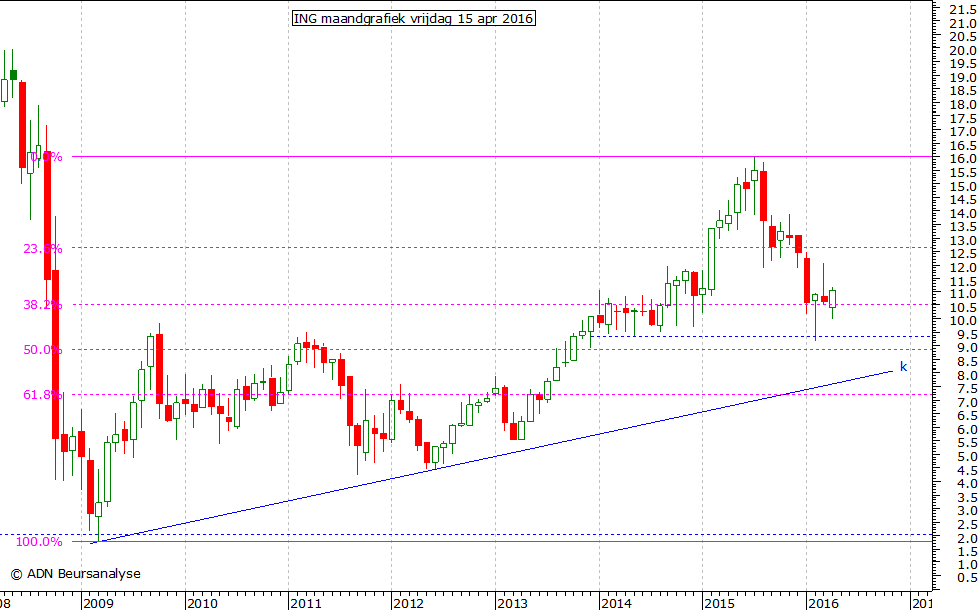Click the '50.0%' Fibonacci level label
Image resolution: width=980 pixels, height=610 pixels.
click(x=43, y=350)
